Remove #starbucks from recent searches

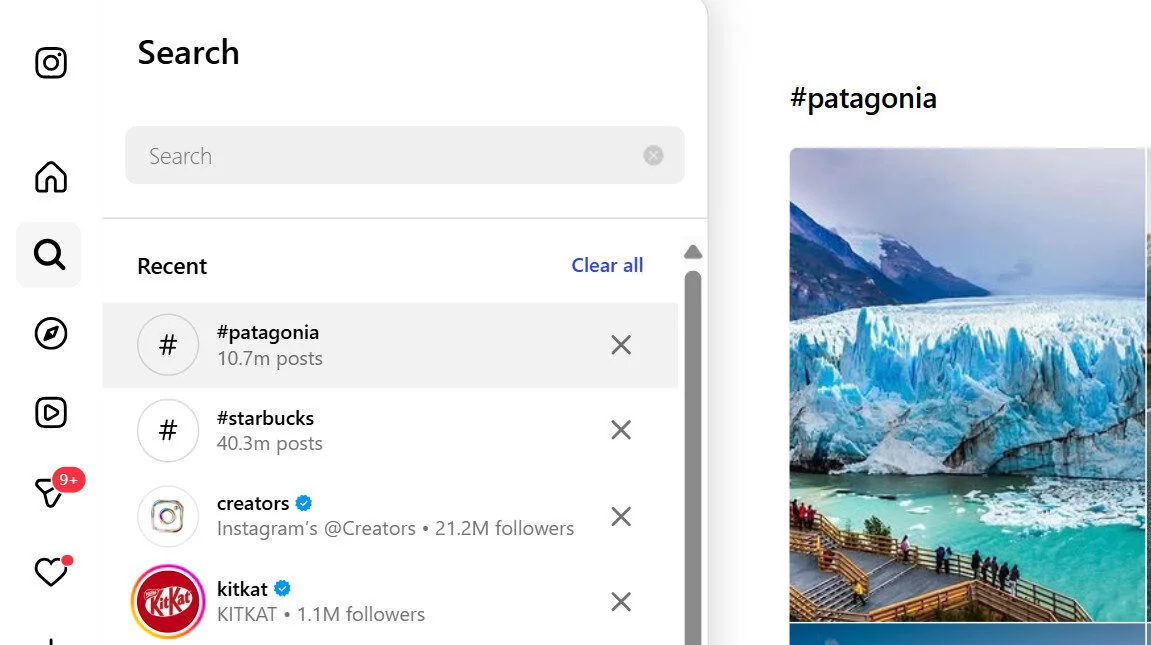pyautogui.click(x=620, y=430)
